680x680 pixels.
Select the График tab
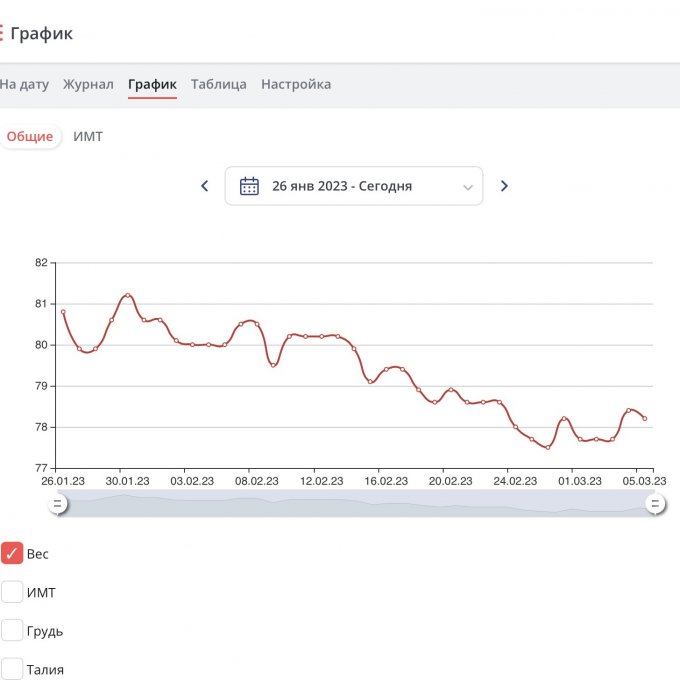(152, 84)
